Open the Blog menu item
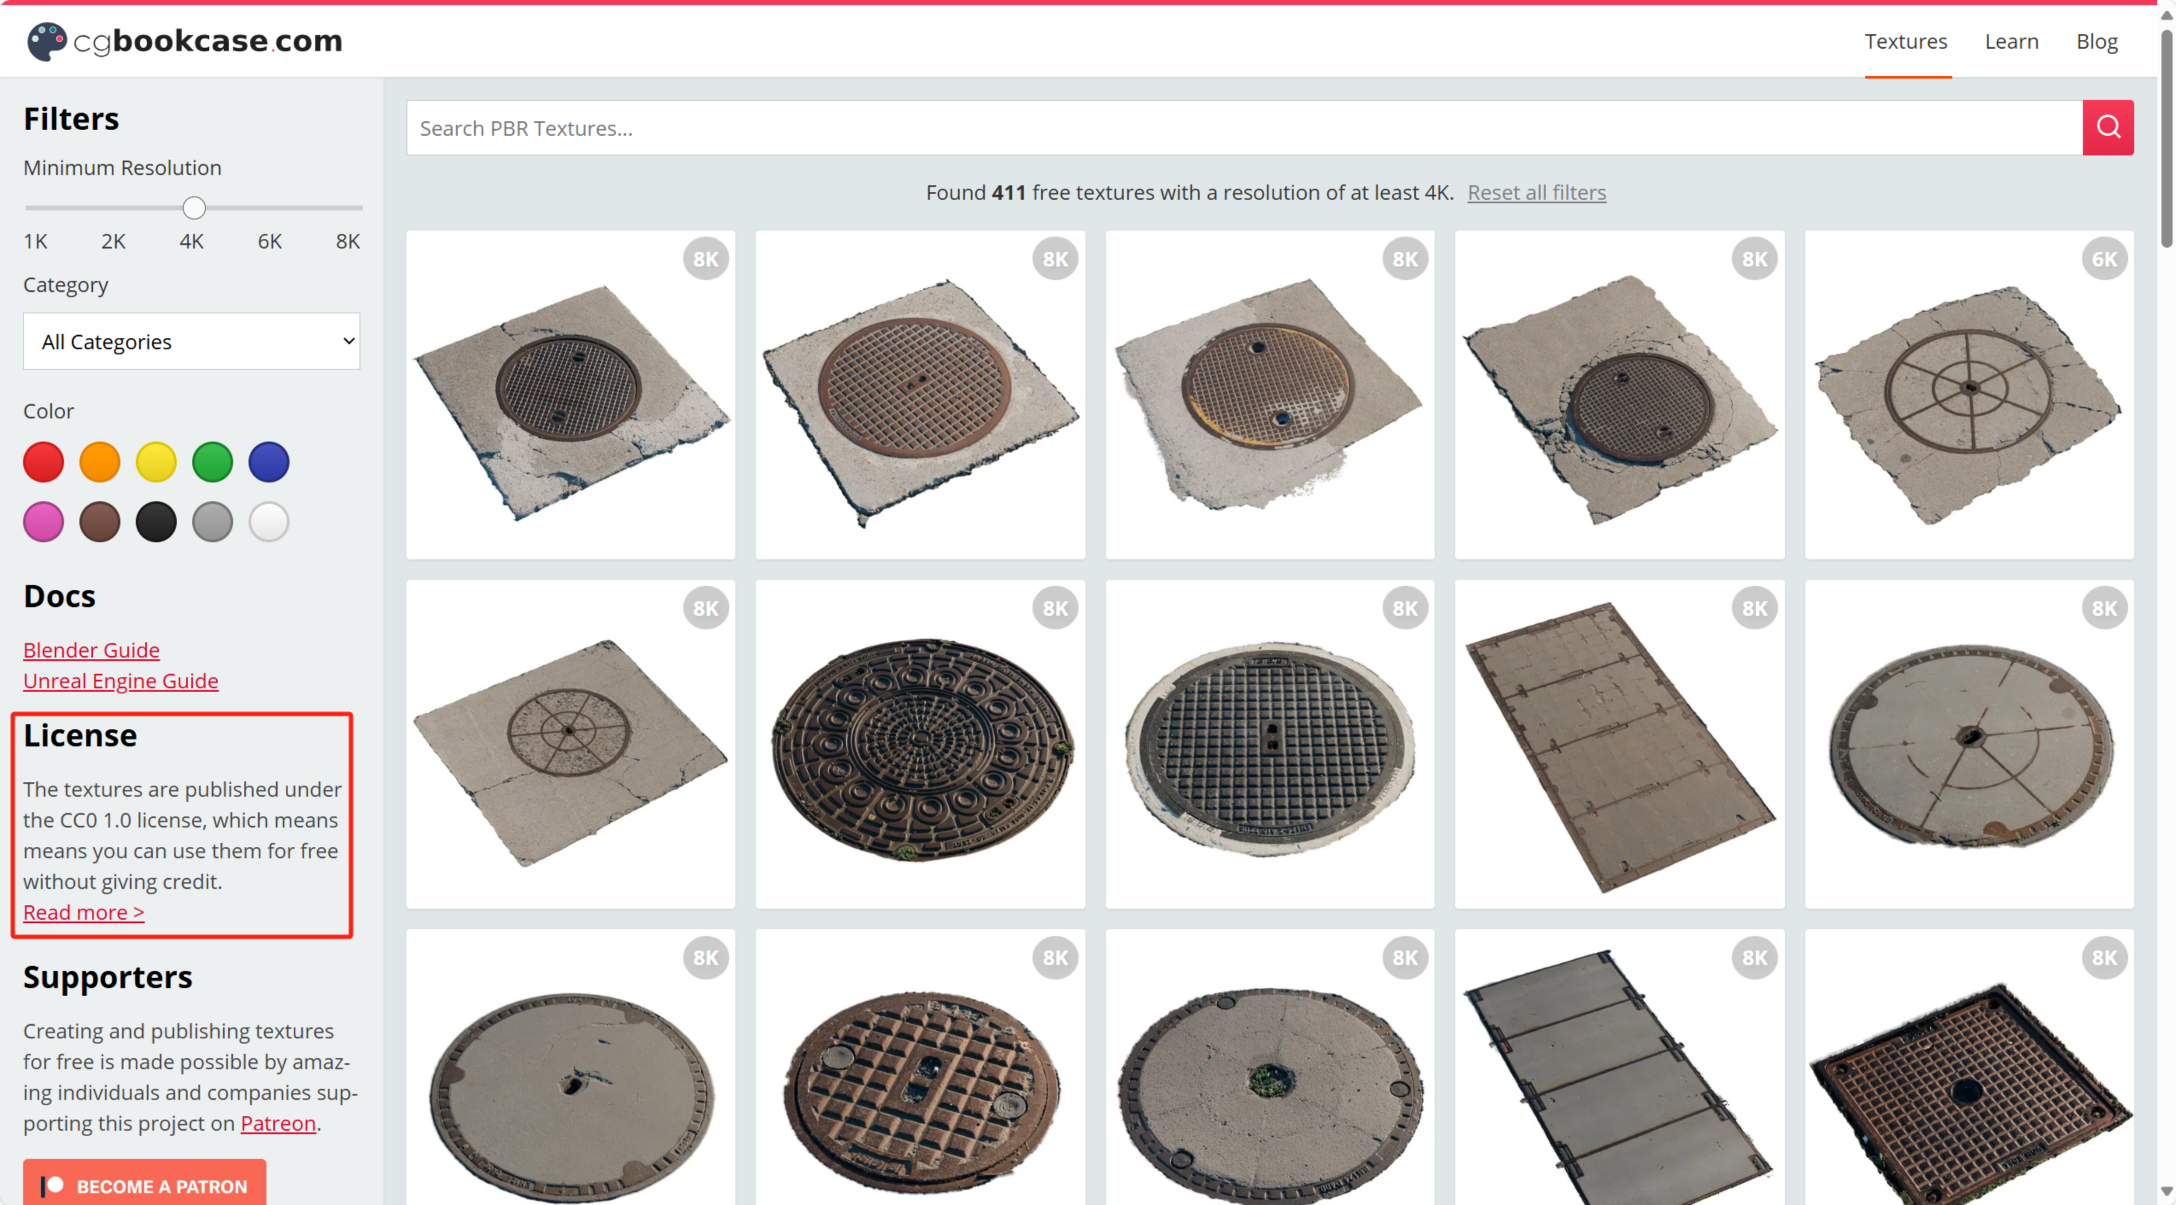Image resolution: width=2176 pixels, height=1205 pixels. [x=2096, y=41]
